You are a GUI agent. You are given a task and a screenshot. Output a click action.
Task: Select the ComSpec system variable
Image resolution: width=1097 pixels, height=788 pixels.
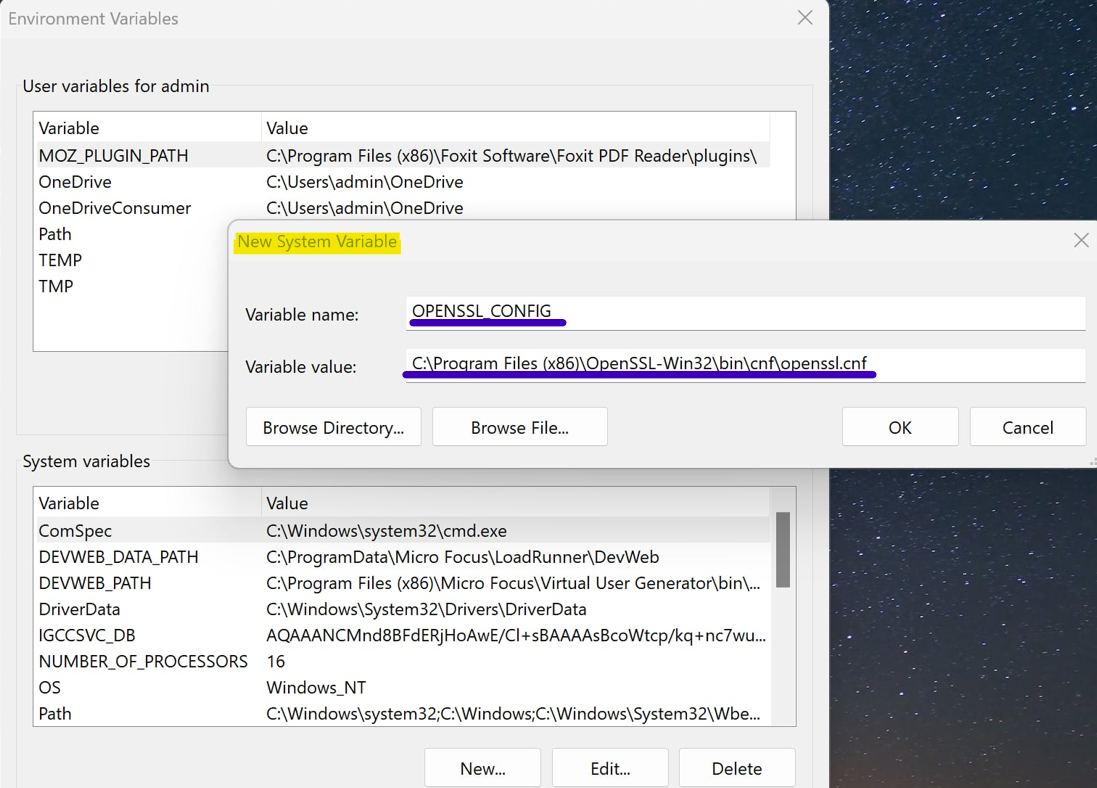click(150, 530)
